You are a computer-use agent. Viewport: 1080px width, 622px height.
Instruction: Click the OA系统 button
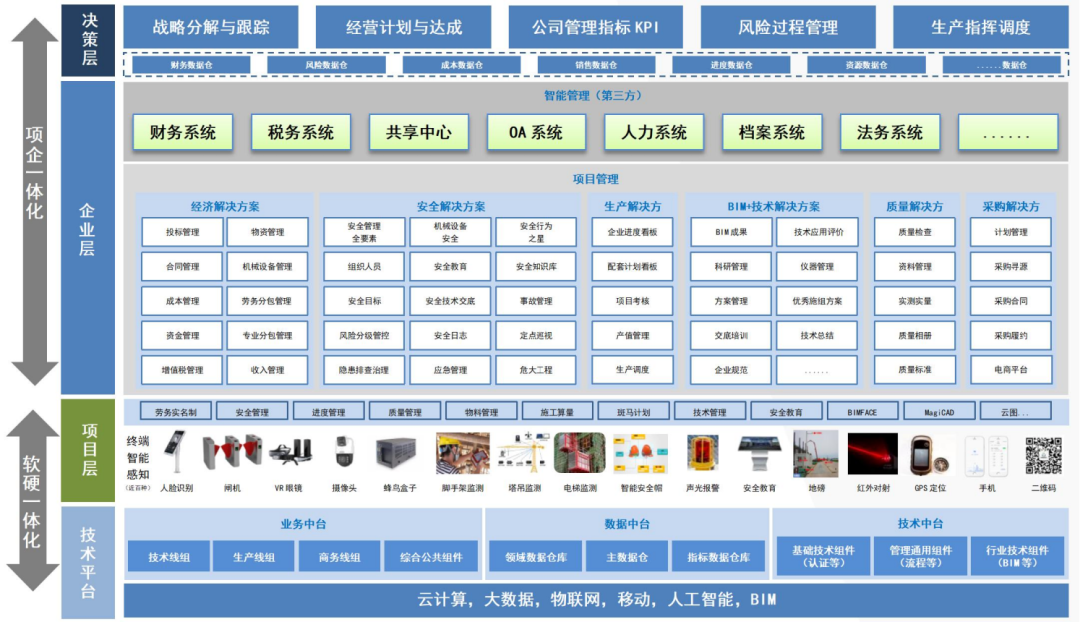tap(536, 132)
